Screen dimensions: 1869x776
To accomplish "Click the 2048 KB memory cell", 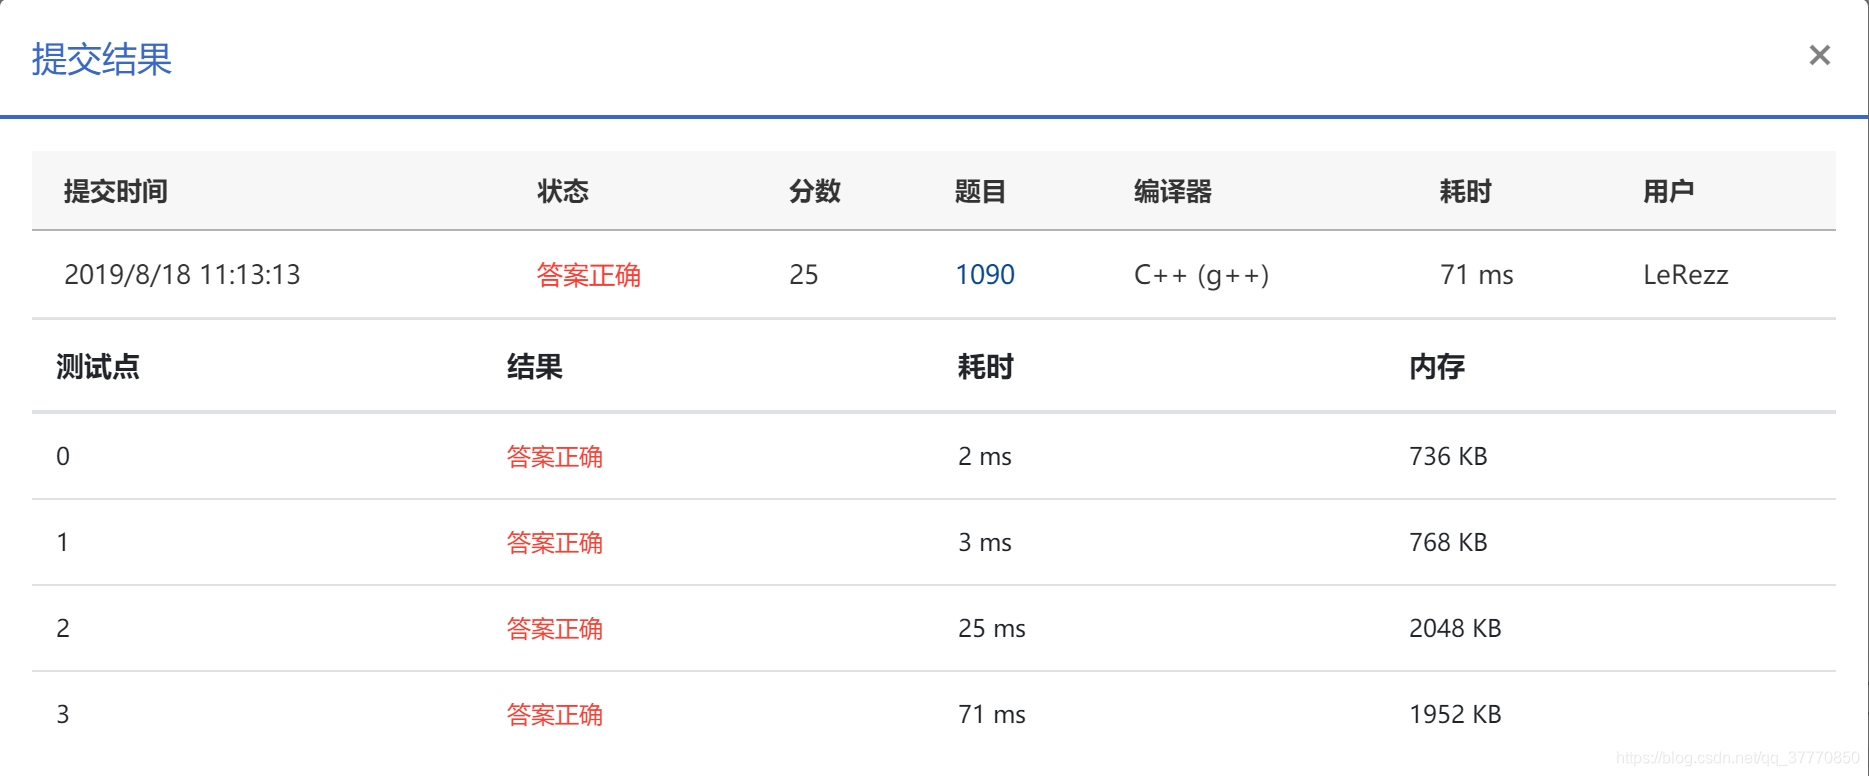I will (x=1455, y=628).
